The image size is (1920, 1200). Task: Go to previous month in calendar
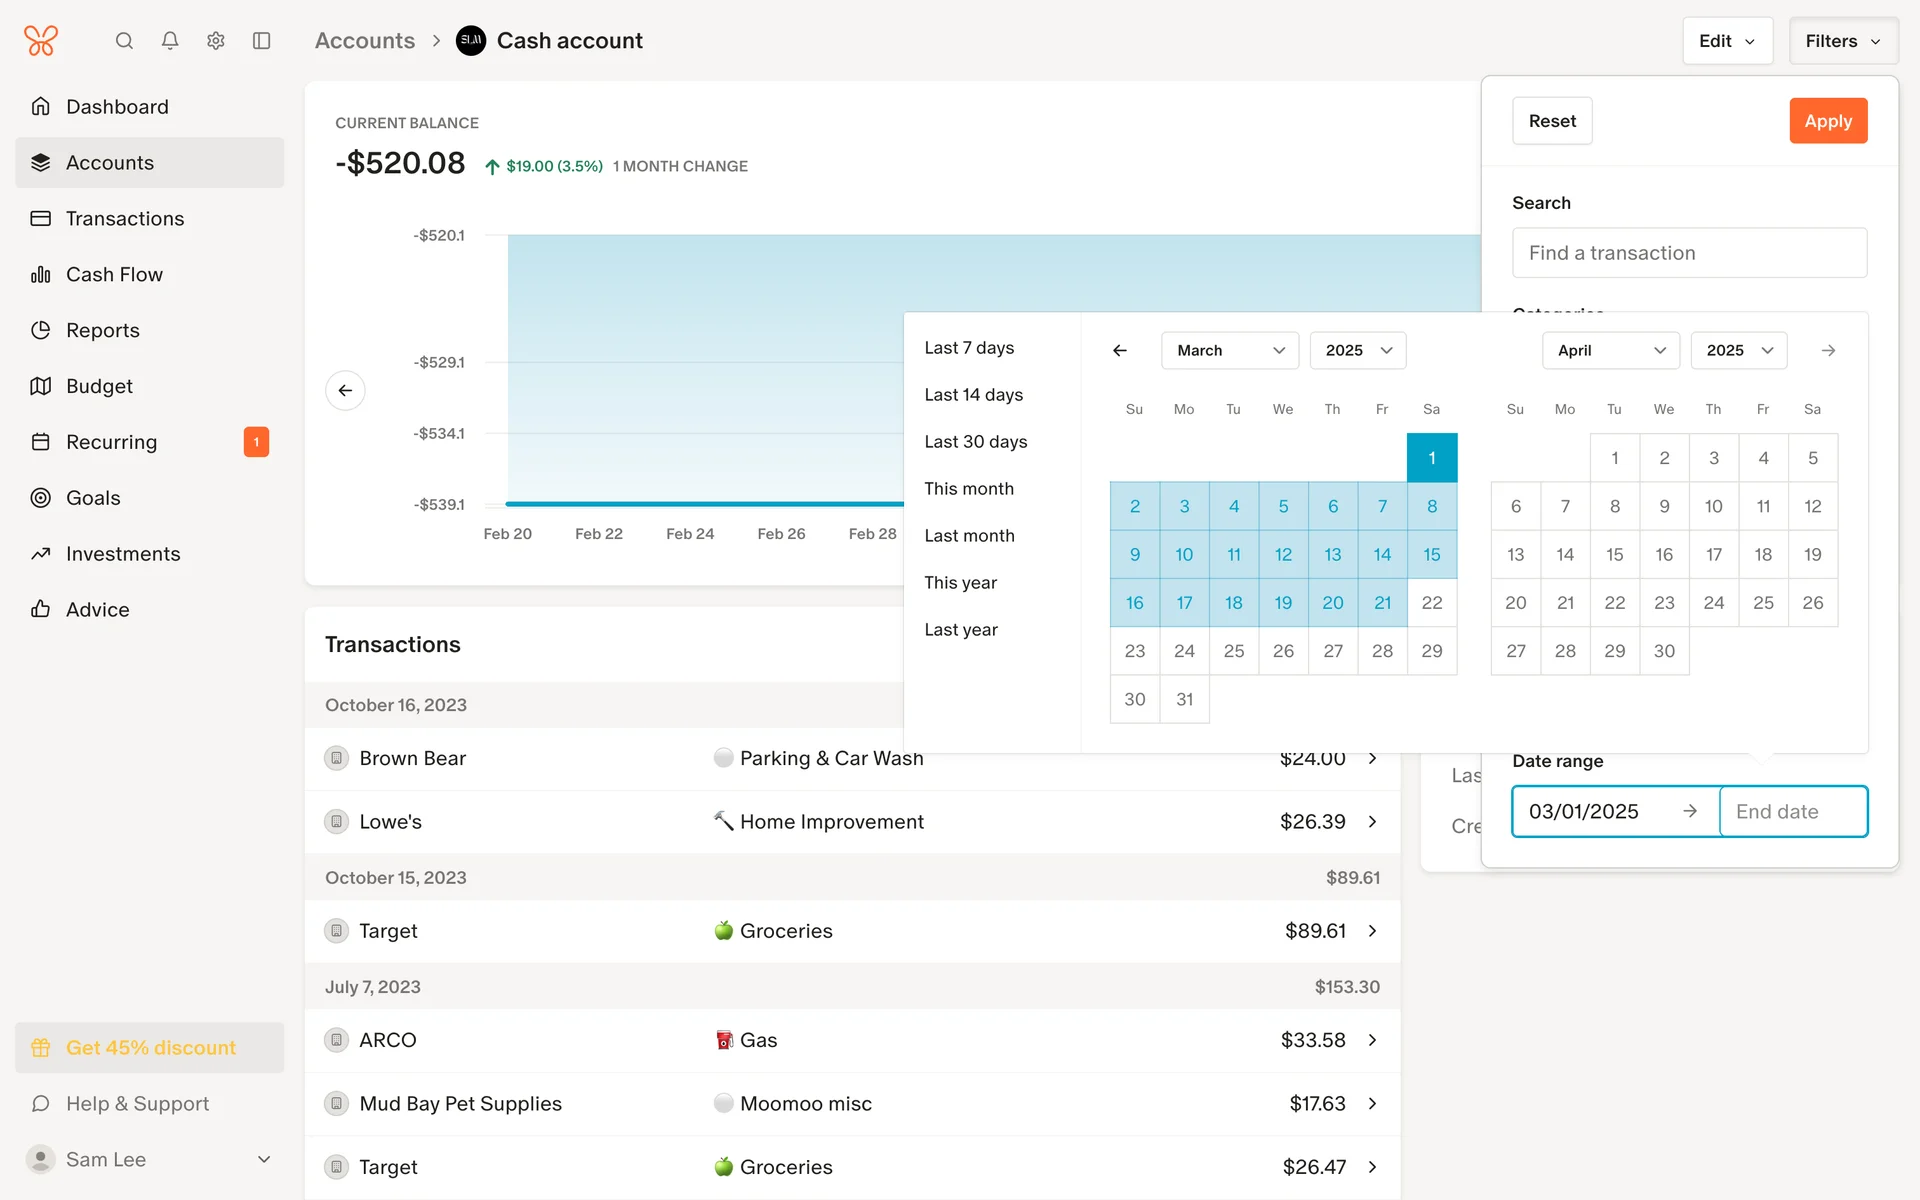coord(1120,350)
